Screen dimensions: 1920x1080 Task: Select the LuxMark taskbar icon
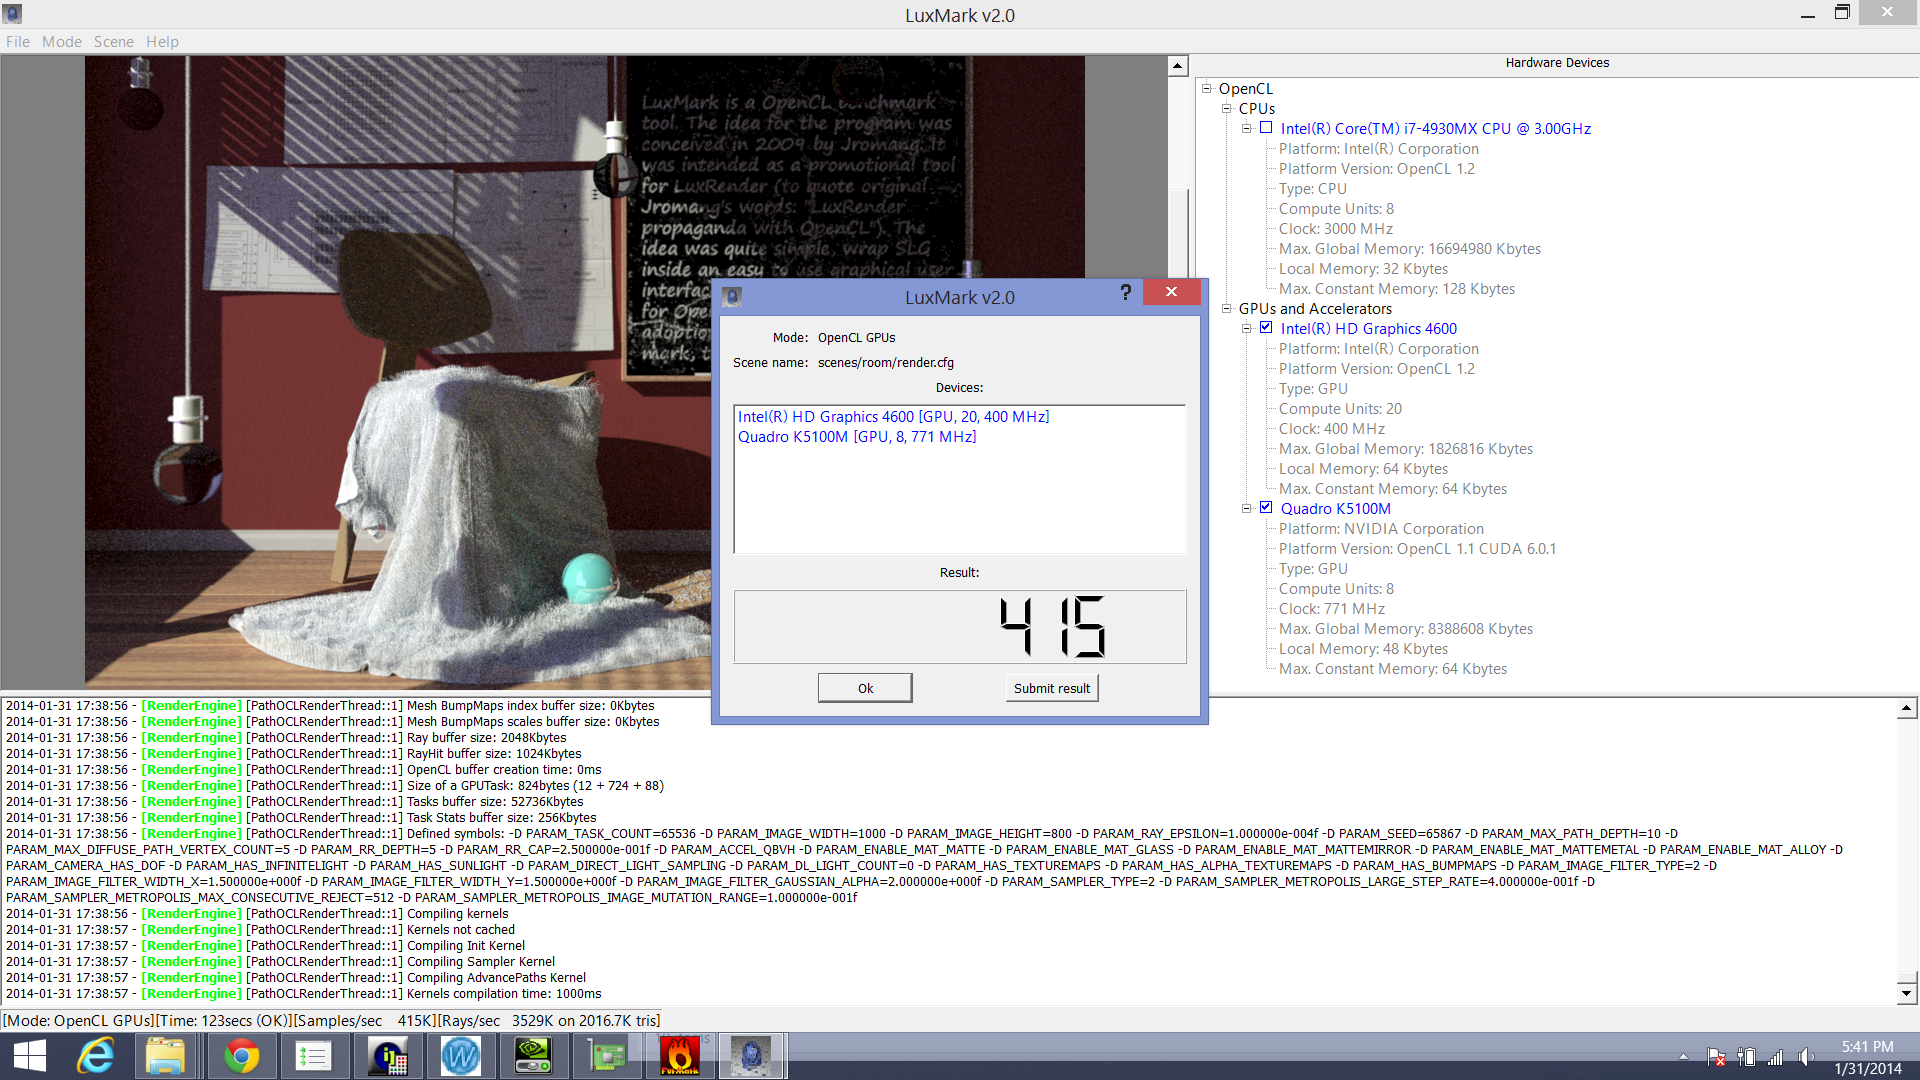(751, 1056)
